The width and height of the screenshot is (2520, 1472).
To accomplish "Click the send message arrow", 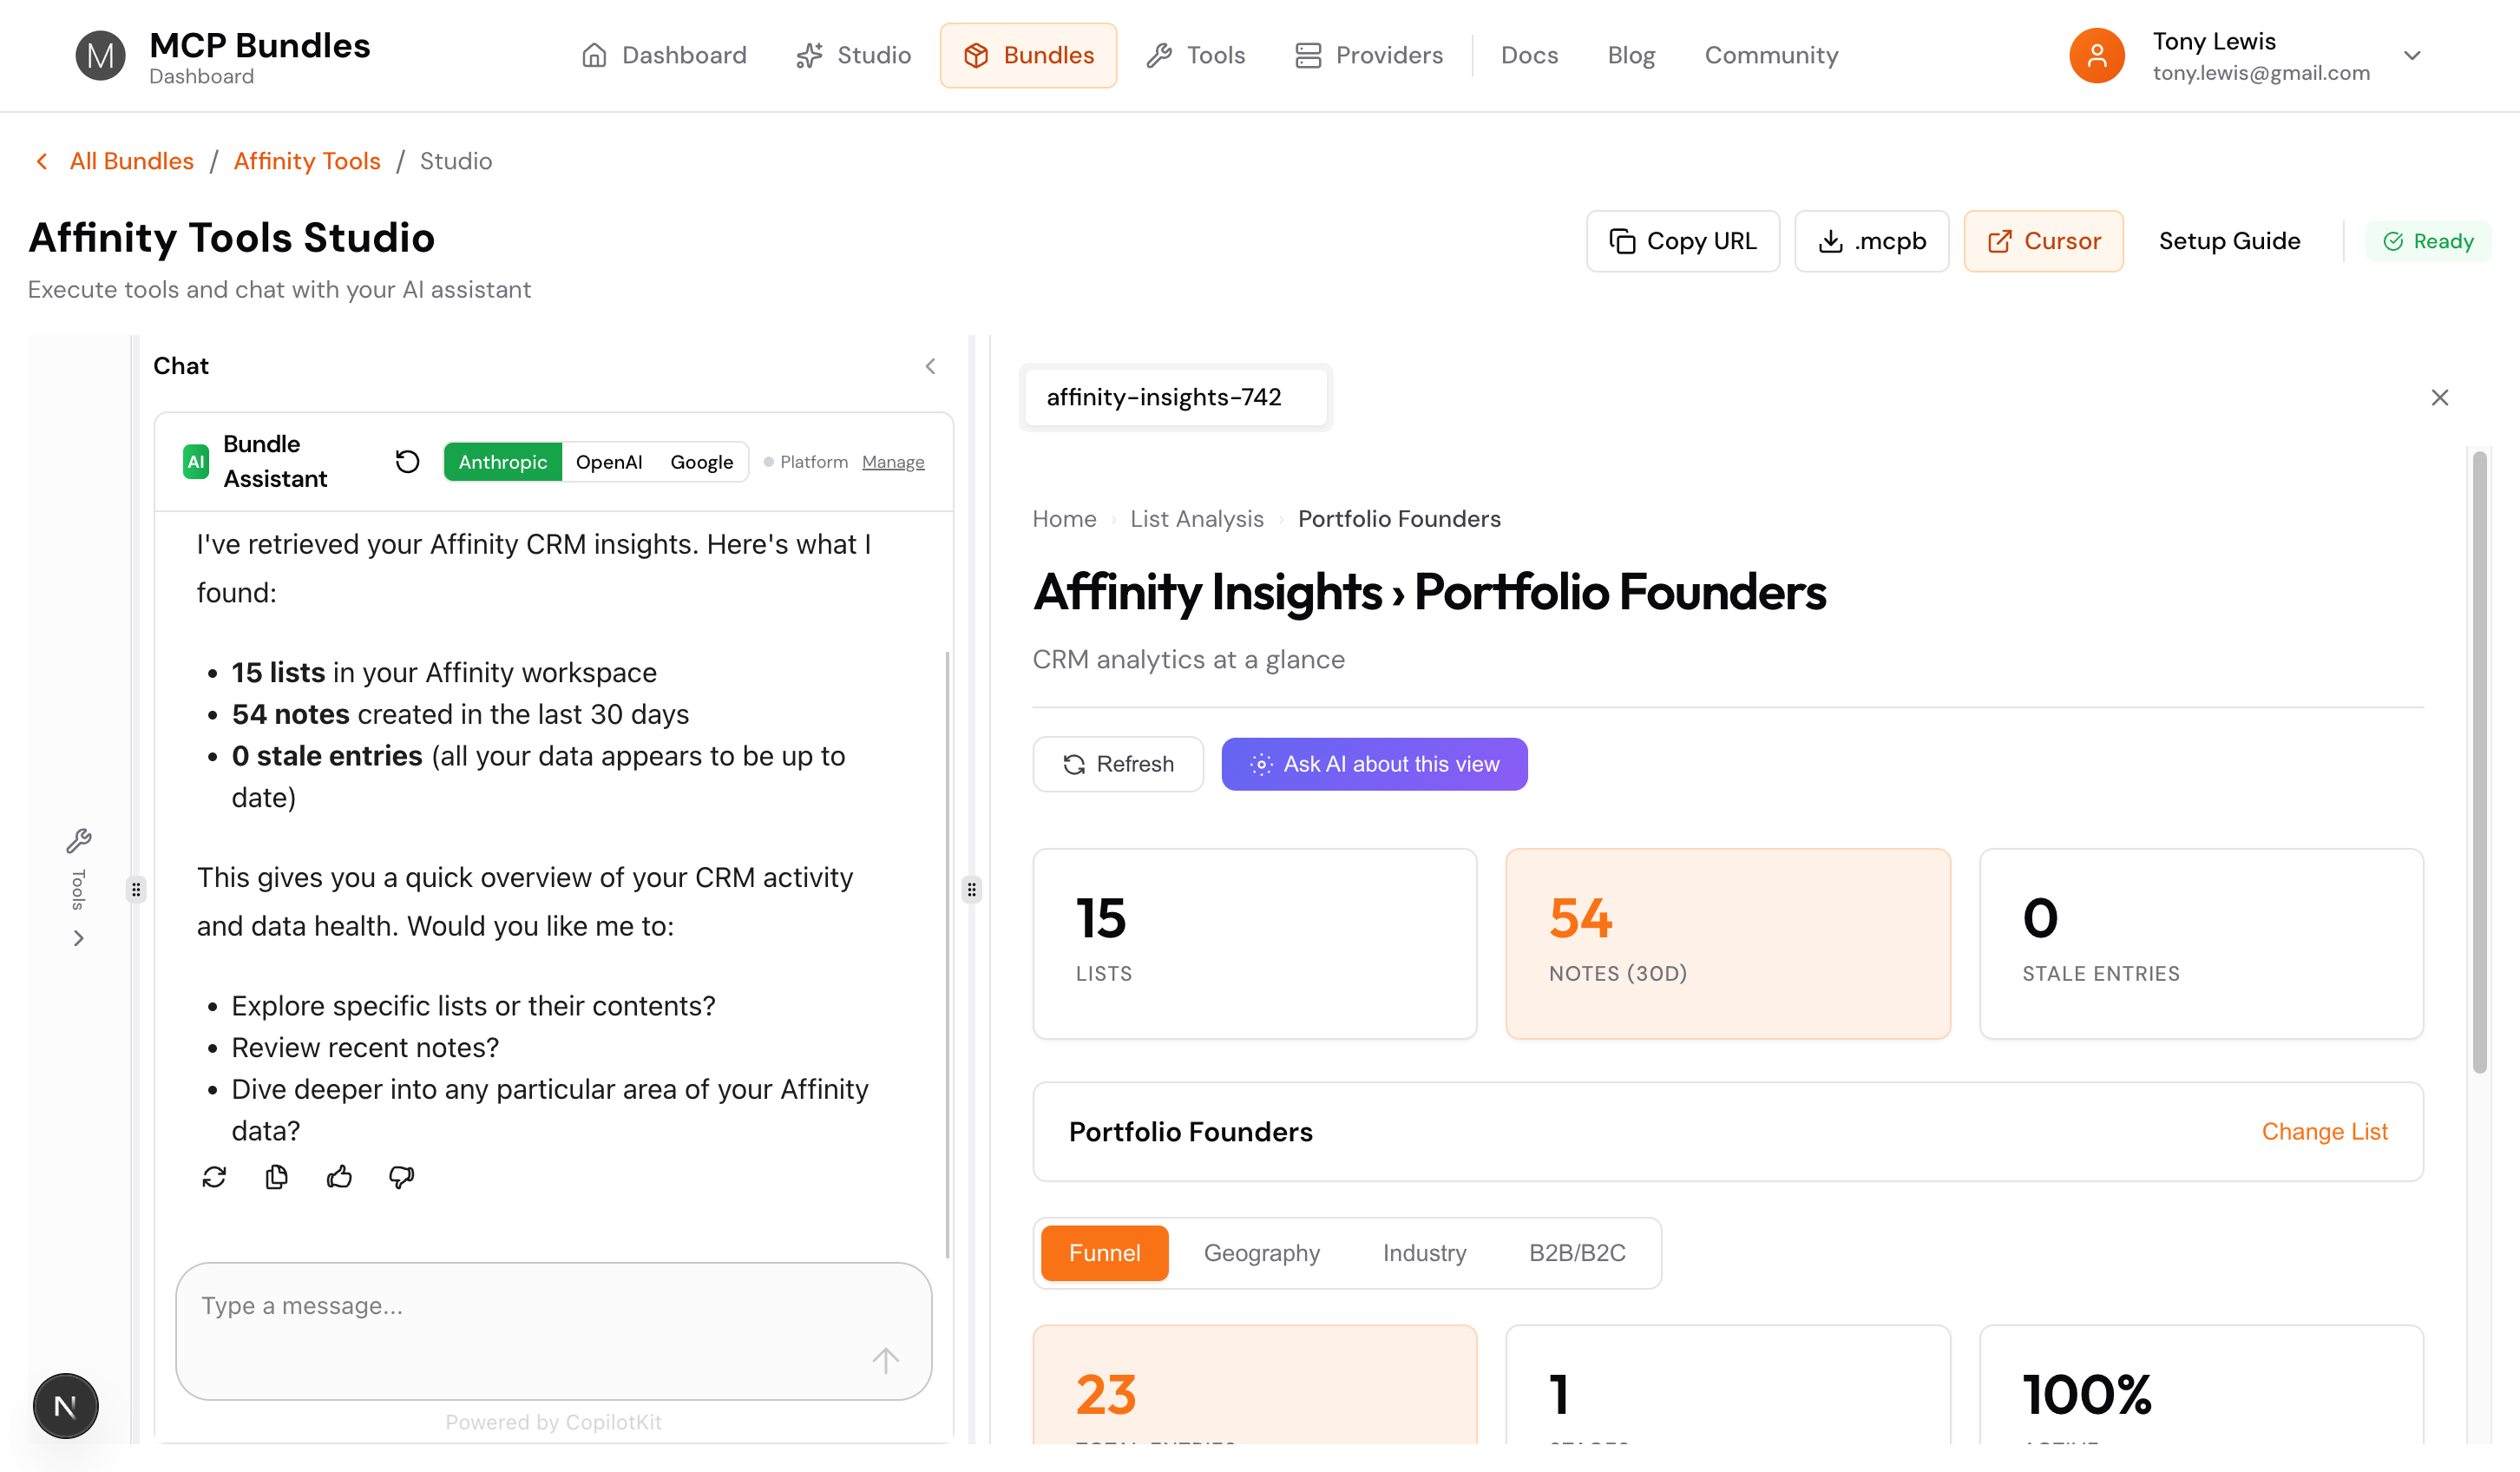I will (x=885, y=1360).
